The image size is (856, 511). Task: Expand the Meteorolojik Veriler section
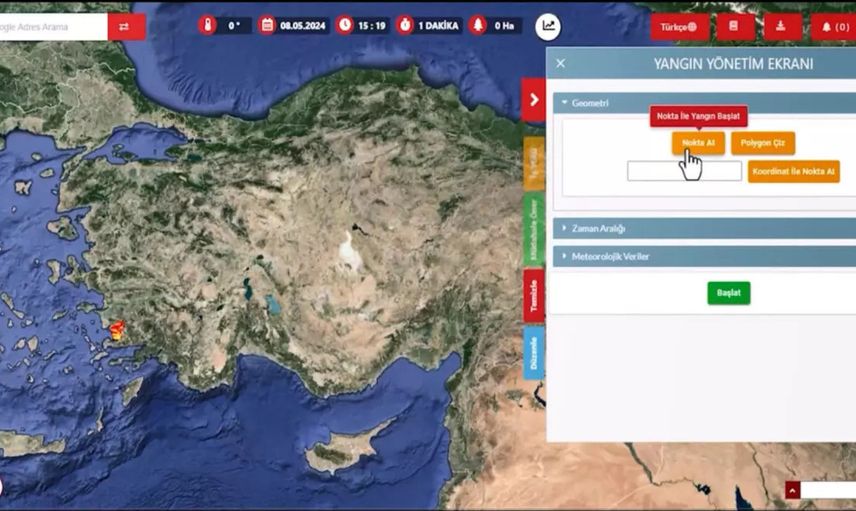pyautogui.click(x=704, y=256)
